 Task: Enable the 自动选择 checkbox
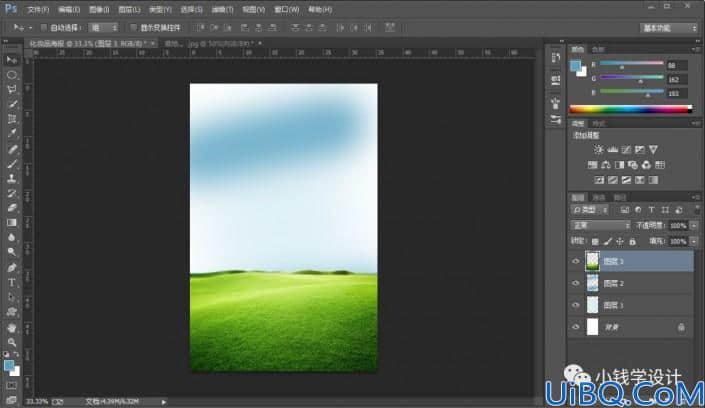[44, 28]
